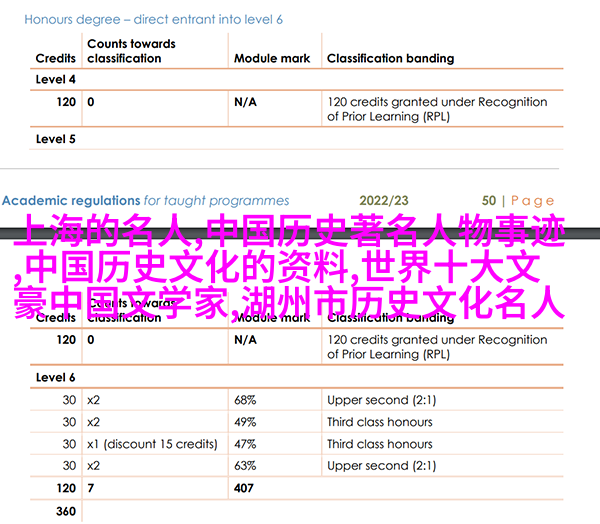Click the "2022/23" year in footer
The image size is (600, 524).
point(384,201)
